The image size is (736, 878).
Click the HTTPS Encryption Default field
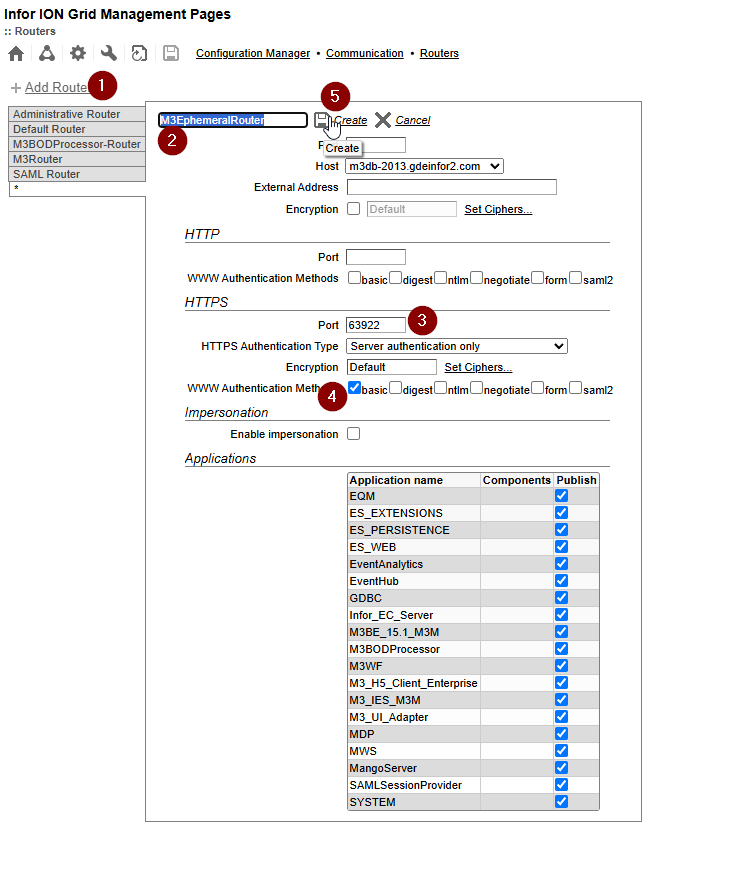[x=391, y=367]
